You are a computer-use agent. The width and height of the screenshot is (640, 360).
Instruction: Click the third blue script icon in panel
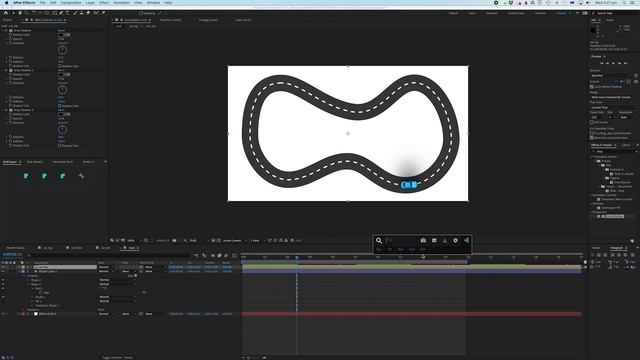pyautogui.click(x=62, y=176)
